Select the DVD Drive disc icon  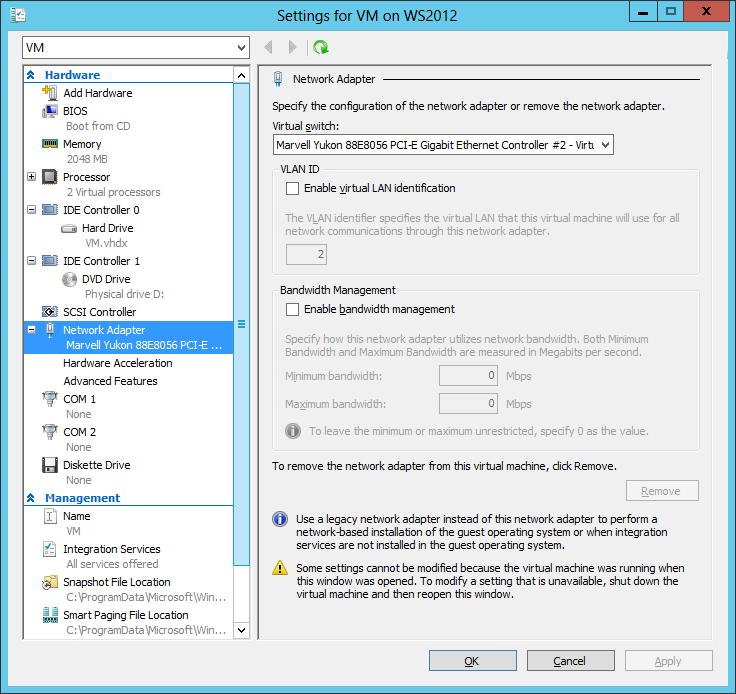tap(69, 279)
